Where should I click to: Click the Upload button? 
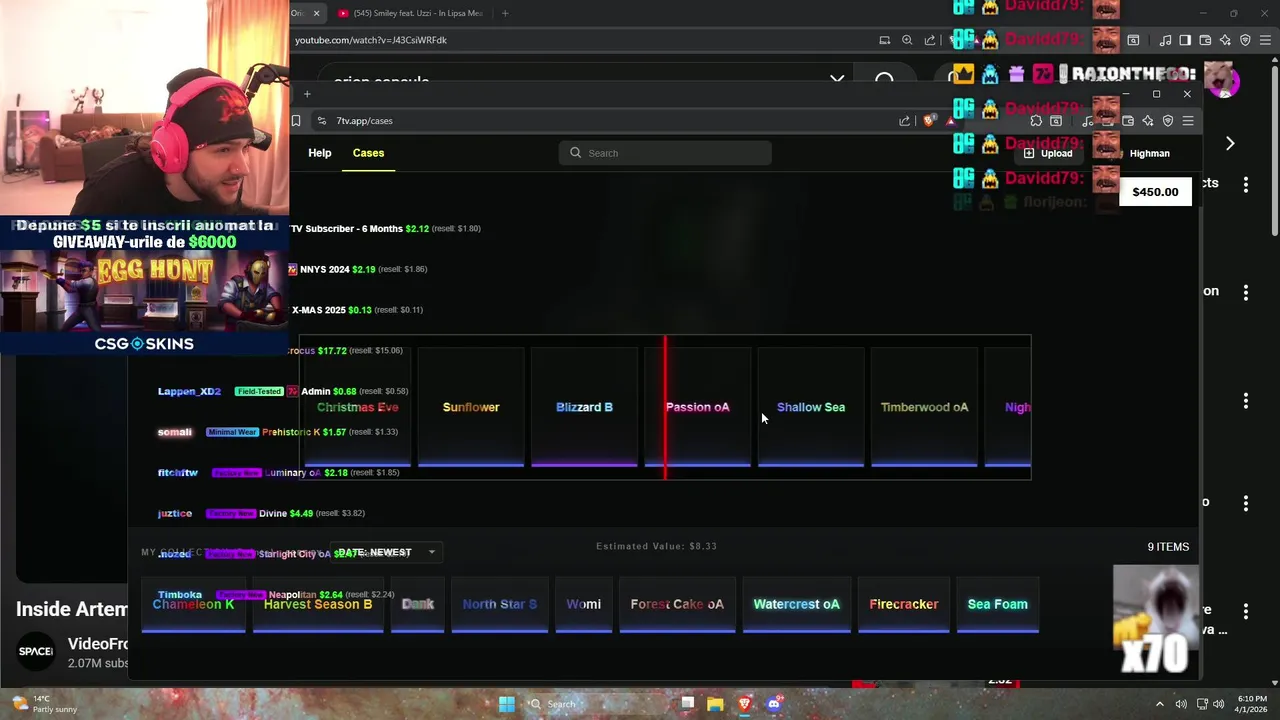tap(1048, 153)
